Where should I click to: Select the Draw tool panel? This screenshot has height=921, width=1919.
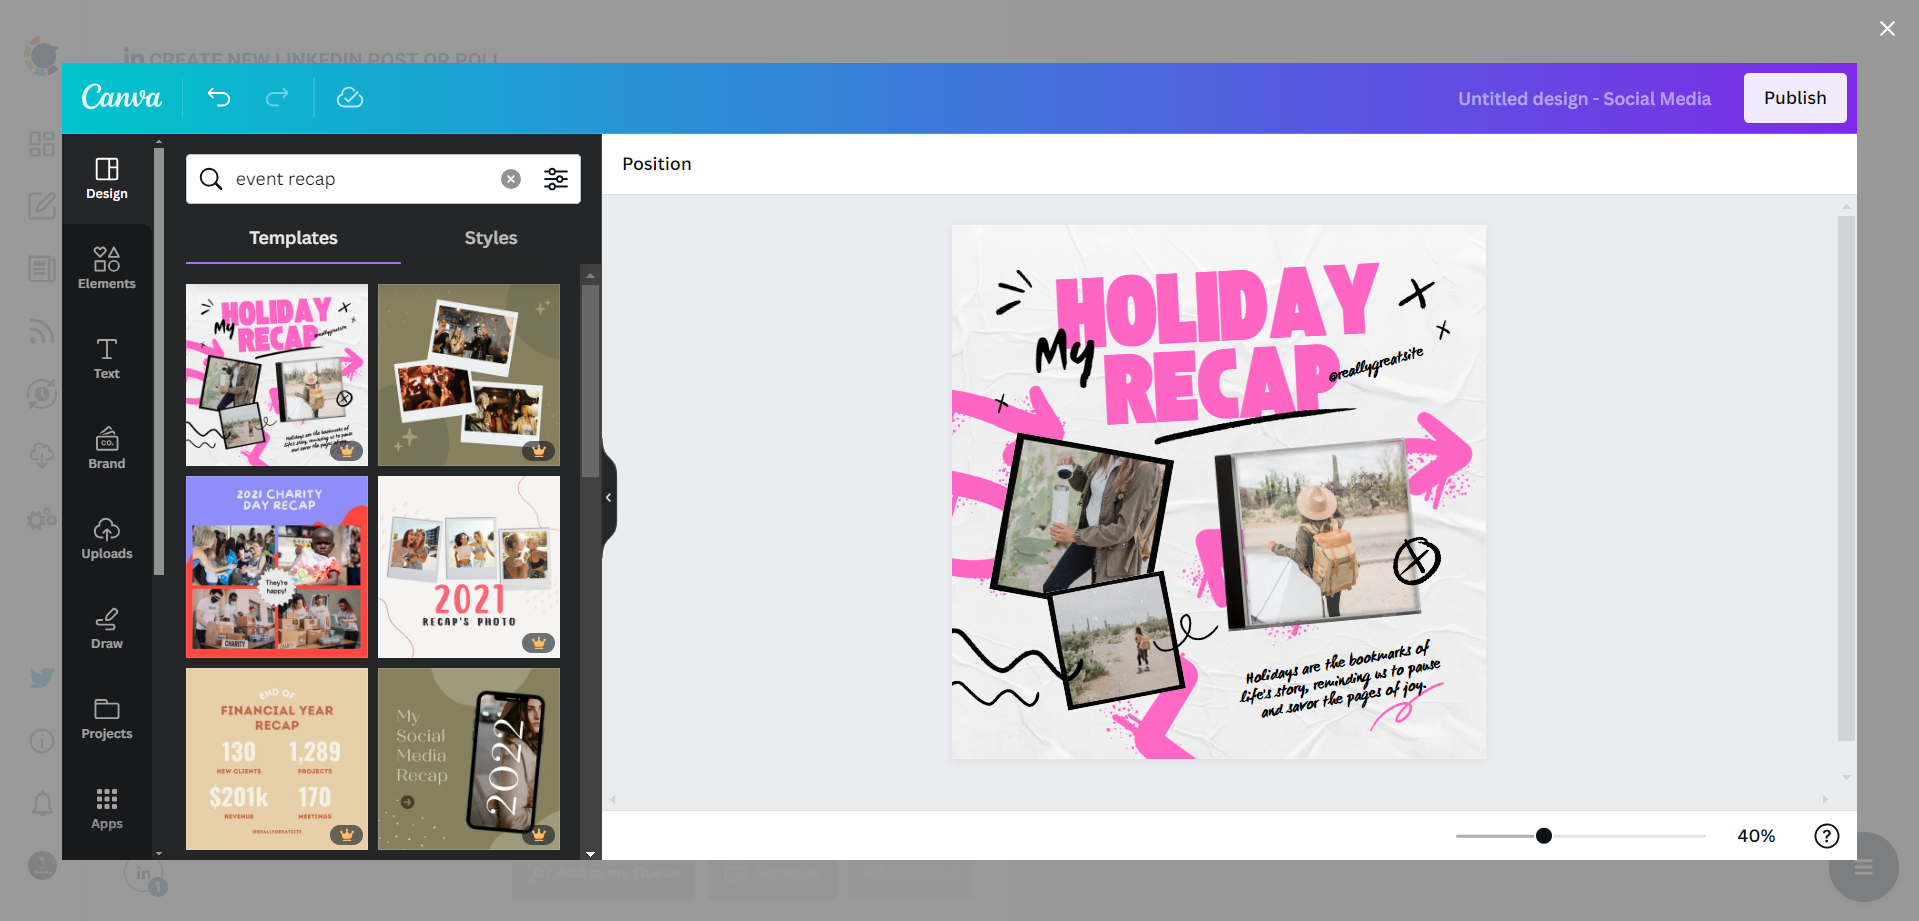tap(106, 626)
